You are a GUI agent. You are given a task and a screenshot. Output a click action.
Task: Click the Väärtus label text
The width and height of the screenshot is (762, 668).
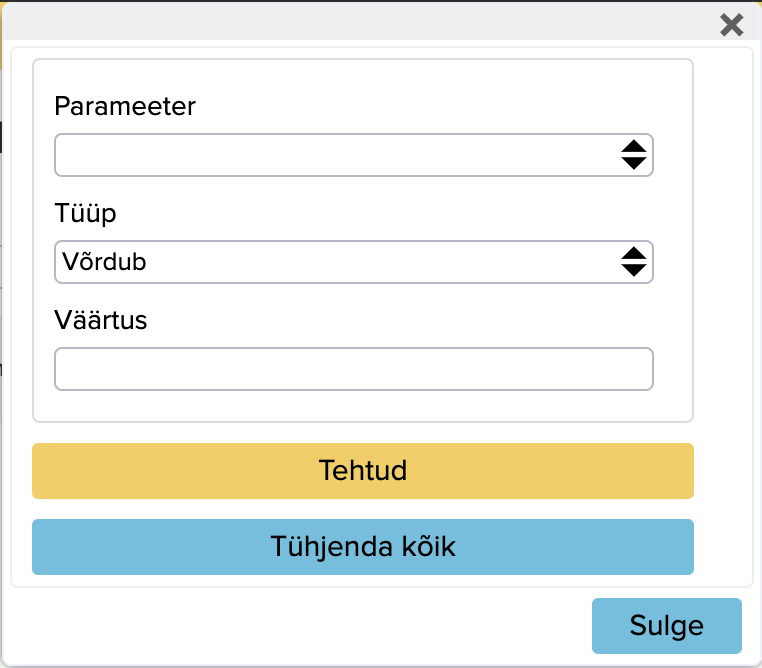pos(101,320)
